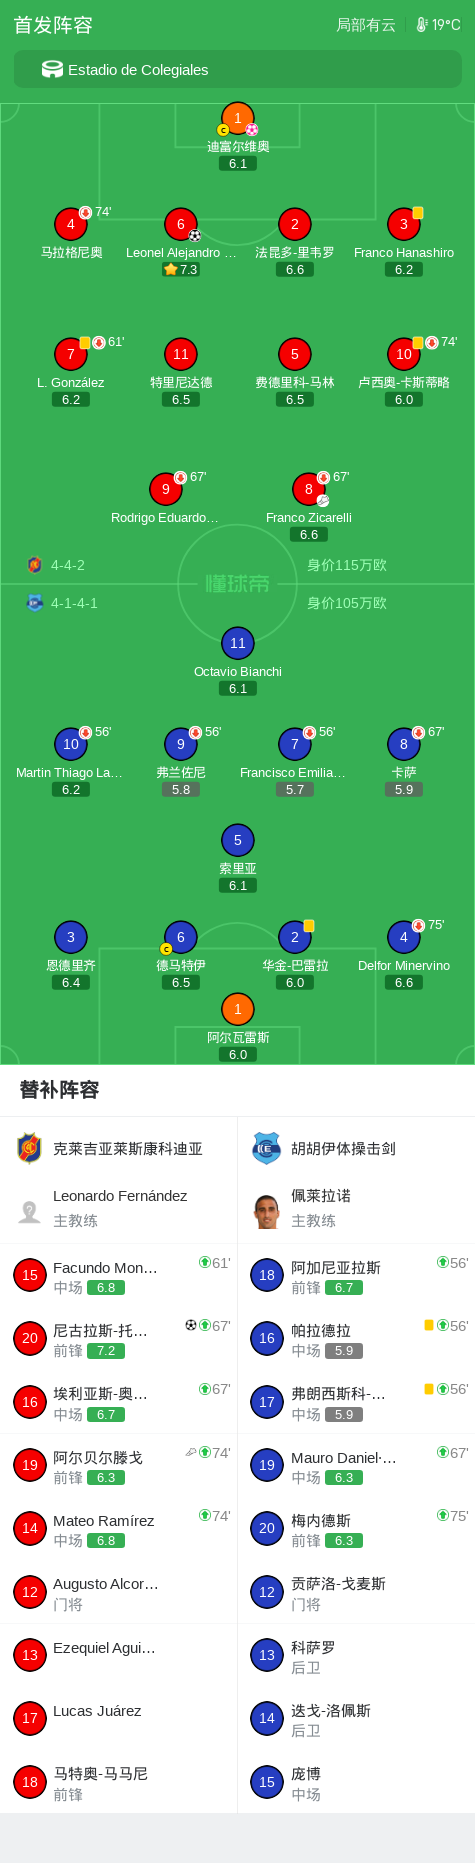Select blue player 11 Octavio Bianchi
Screen dimensions: 475x1863
237,643
